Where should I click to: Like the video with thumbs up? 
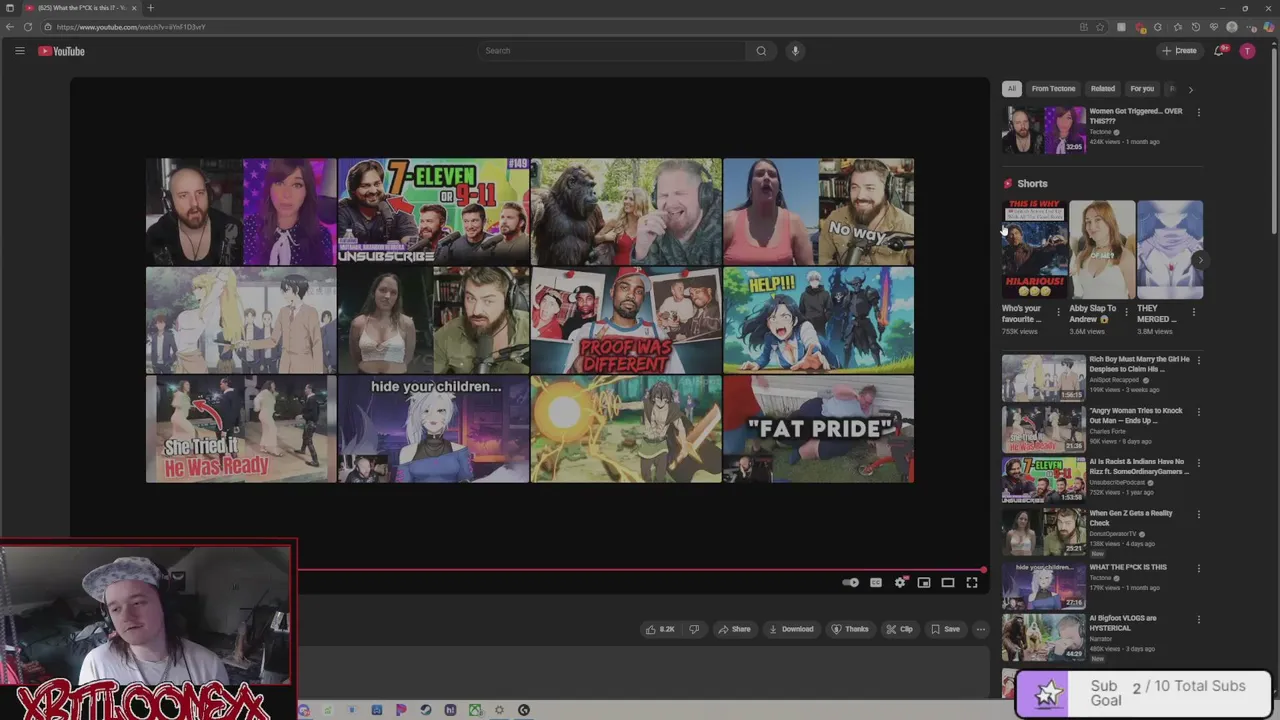pos(660,629)
